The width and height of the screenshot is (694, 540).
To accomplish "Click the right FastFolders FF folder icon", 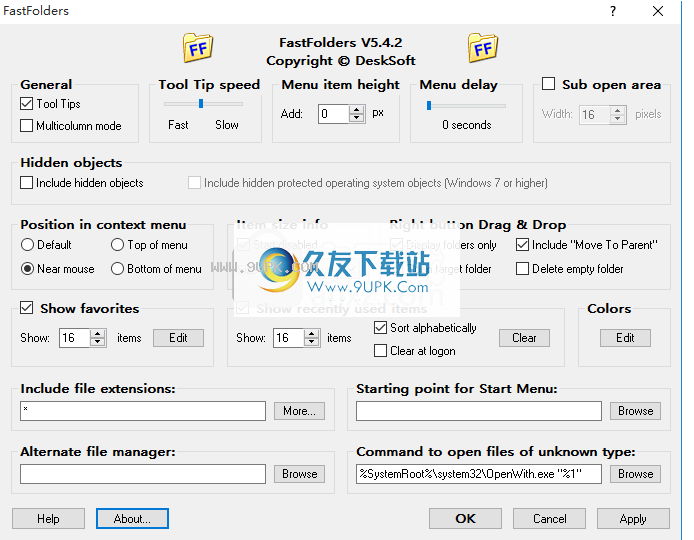I will (482, 48).
